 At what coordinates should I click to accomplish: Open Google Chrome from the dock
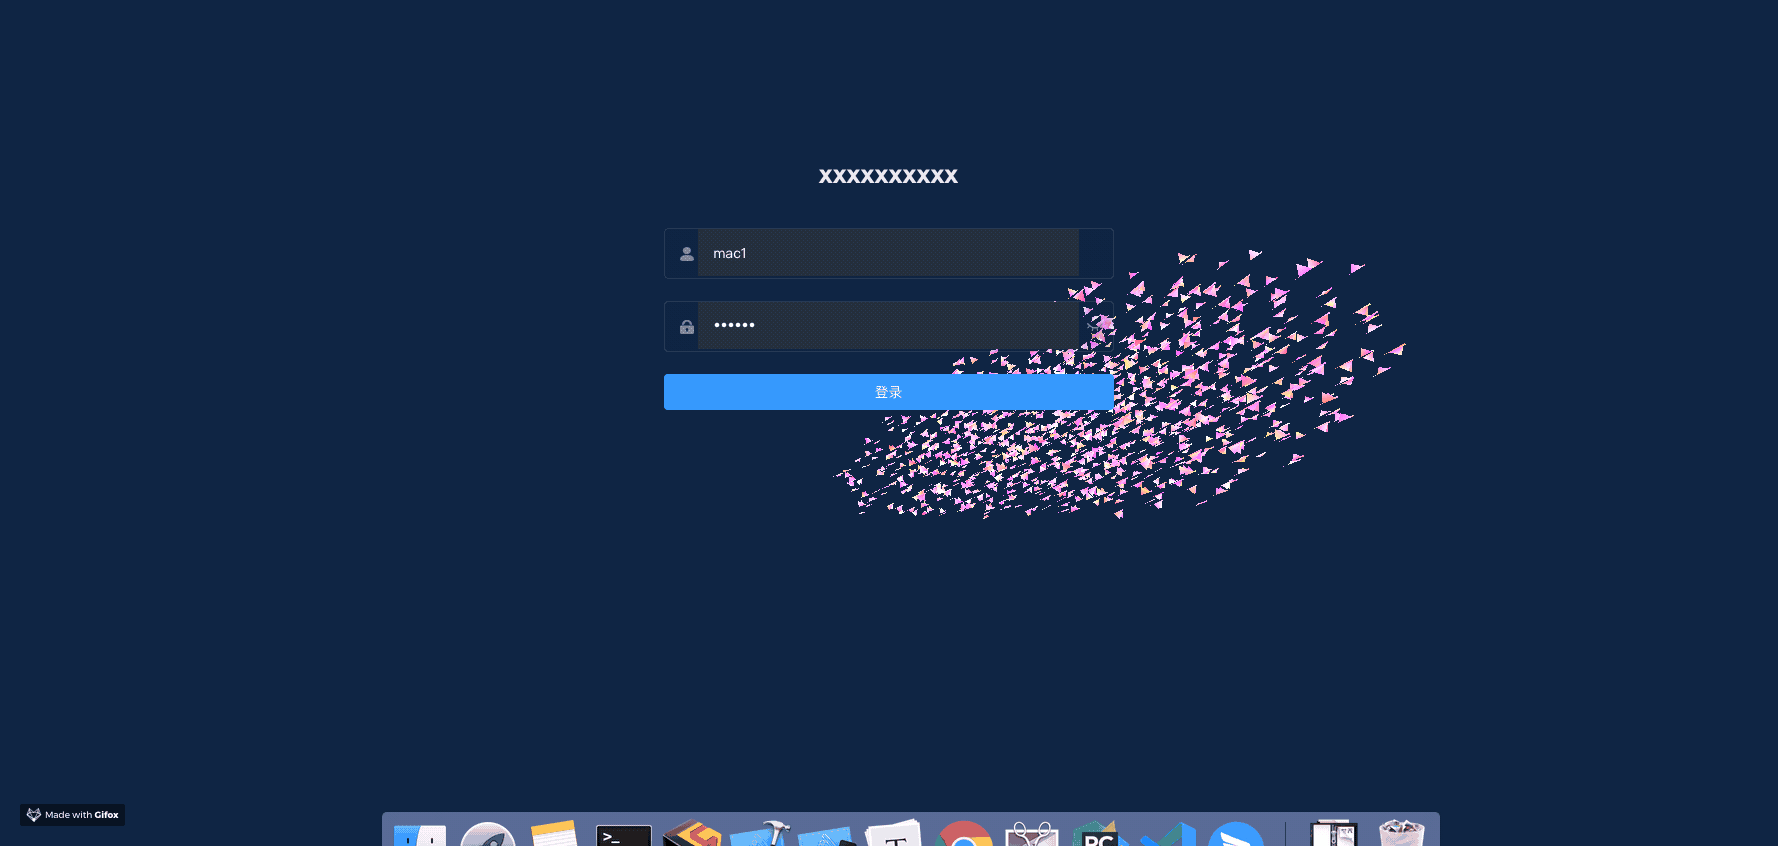point(964,834)
